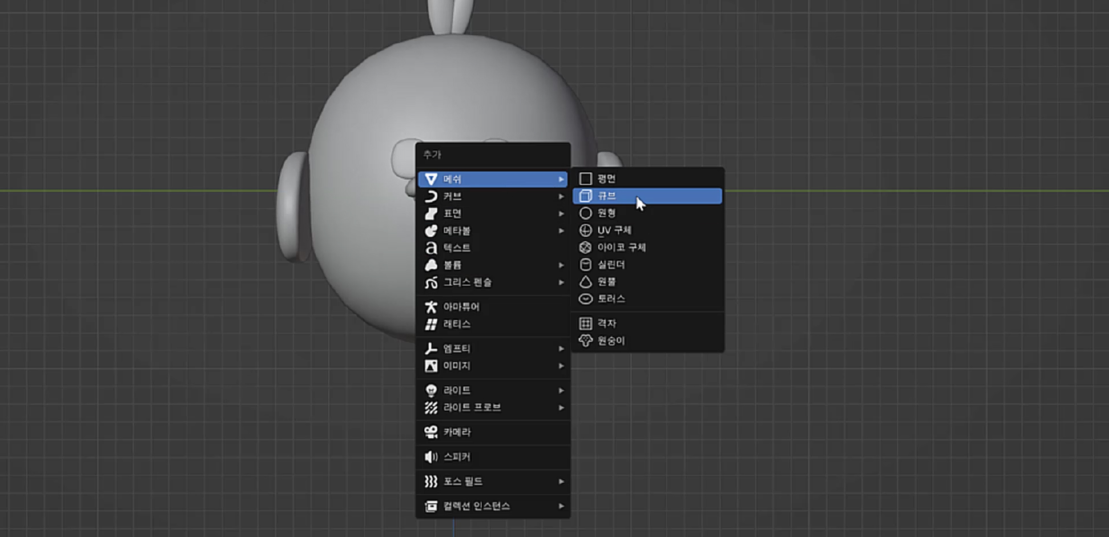Expand the 볼륨 submenu arrow
The width and height of the screenshot is (1109, 537).
tap(561, 265)
